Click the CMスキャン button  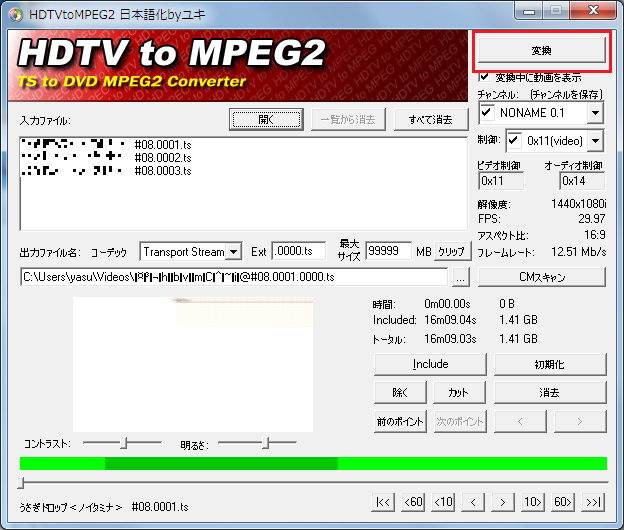click(542, 277)
